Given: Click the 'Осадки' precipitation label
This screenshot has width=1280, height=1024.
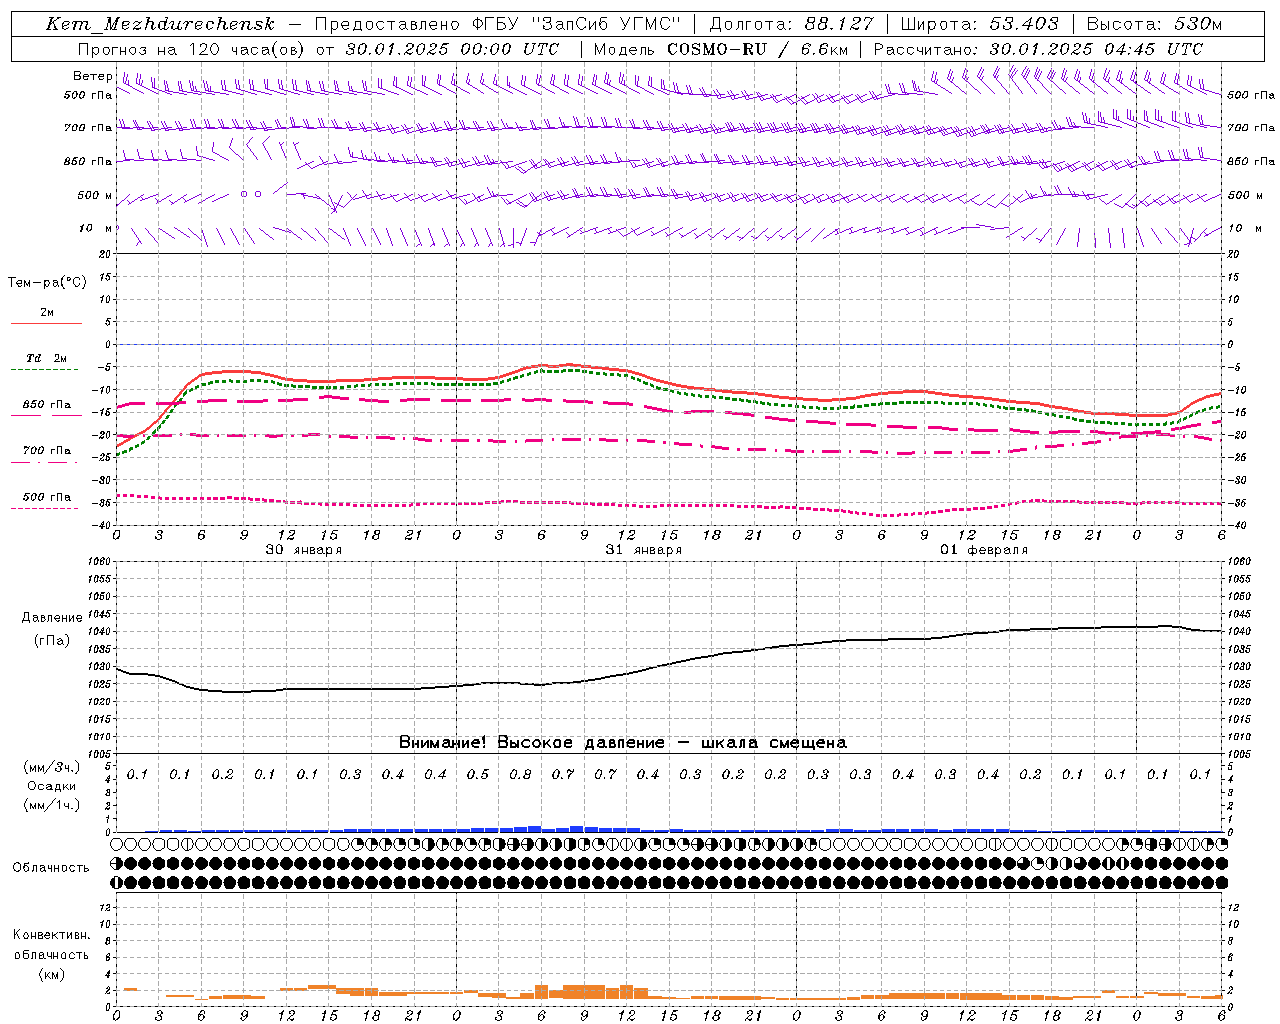Looking at the screenshot, I should coord(52,786).
